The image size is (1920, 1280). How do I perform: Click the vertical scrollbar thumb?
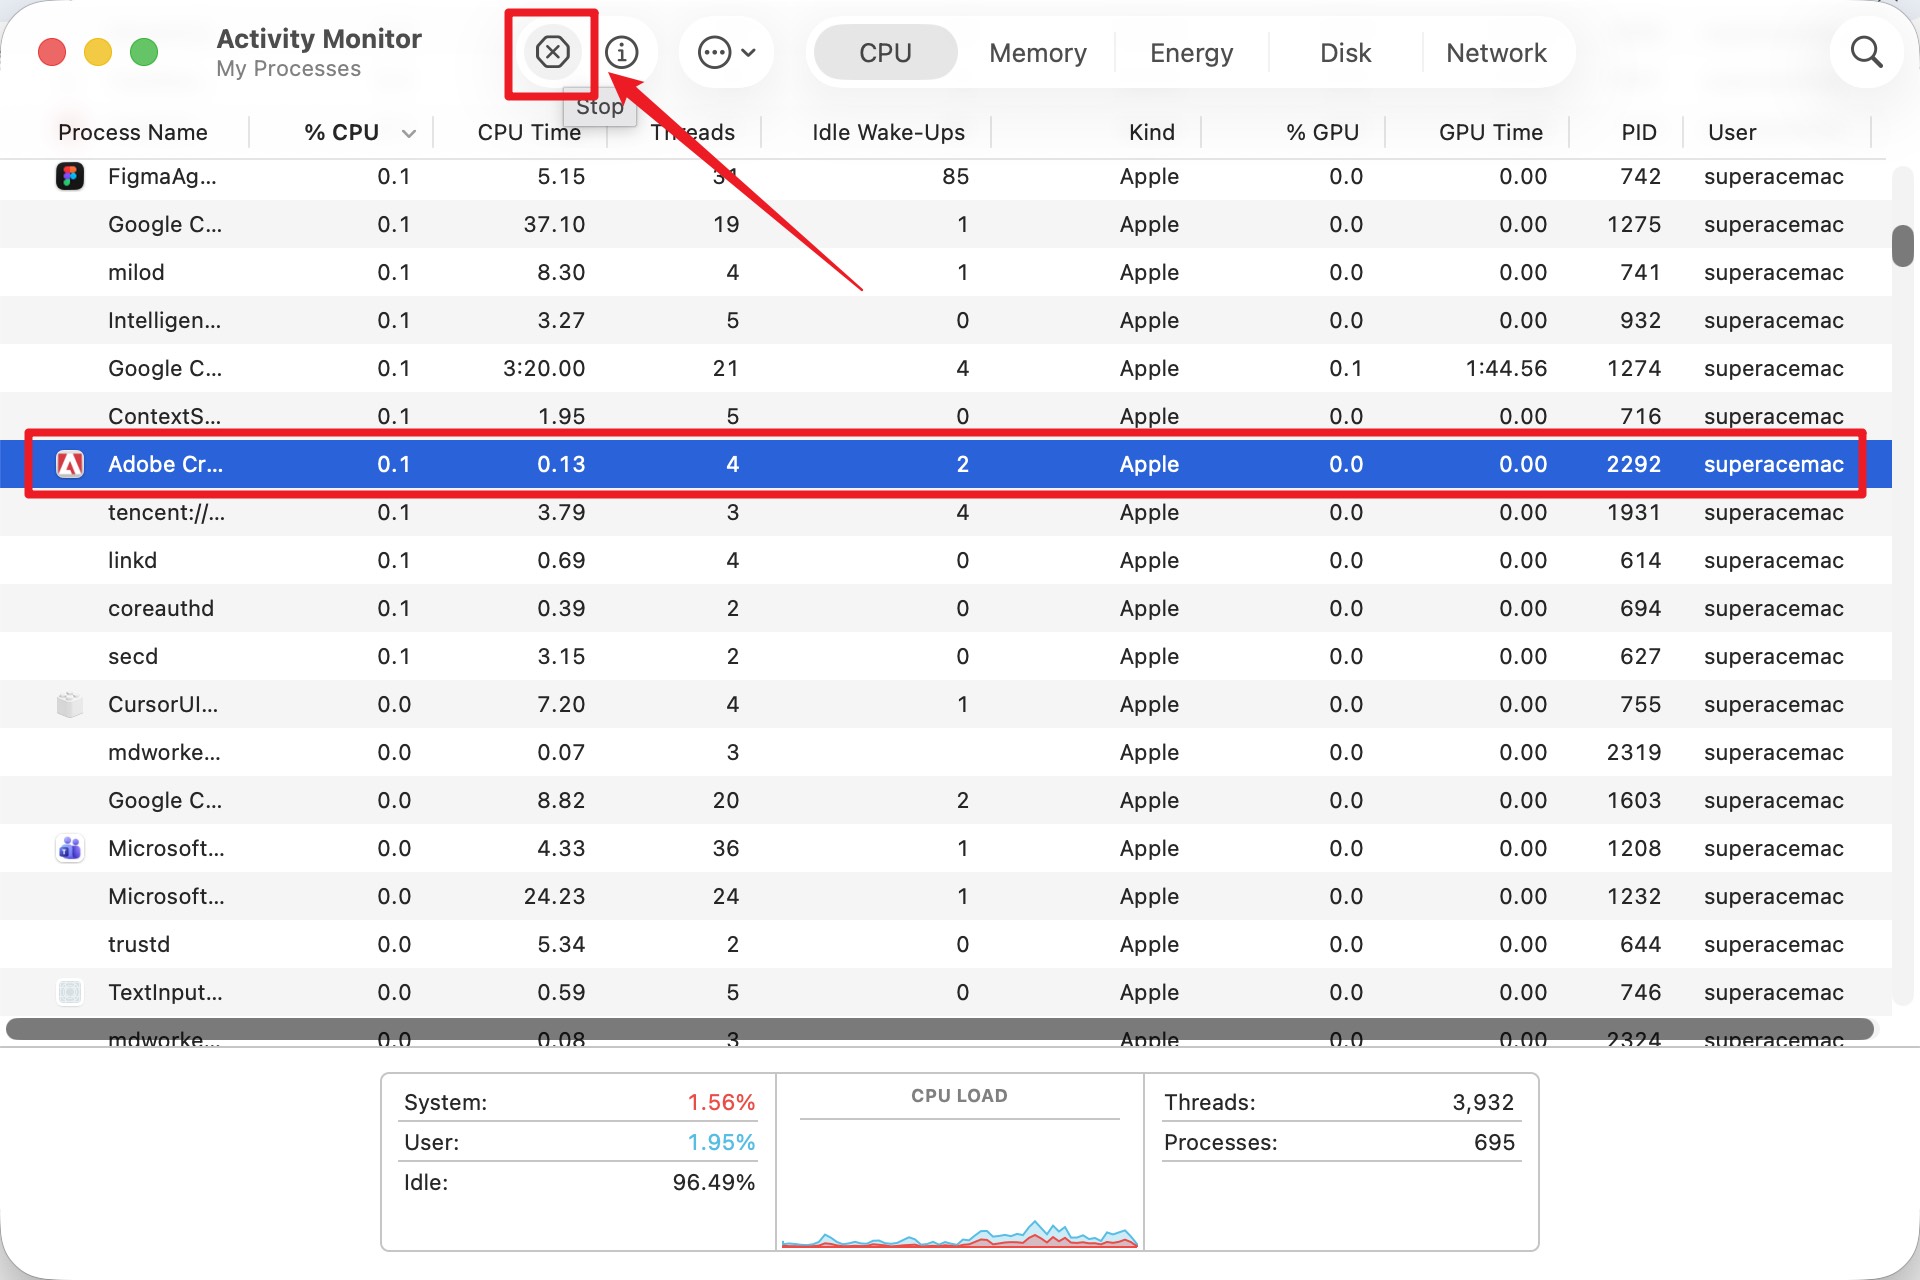(x=1902, y=246)
